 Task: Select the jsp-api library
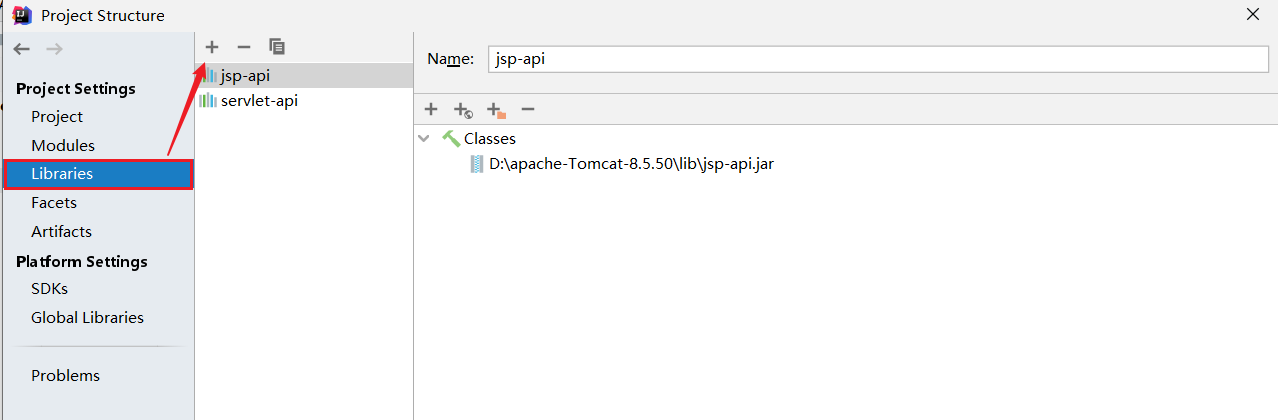(x=304, y=76)
